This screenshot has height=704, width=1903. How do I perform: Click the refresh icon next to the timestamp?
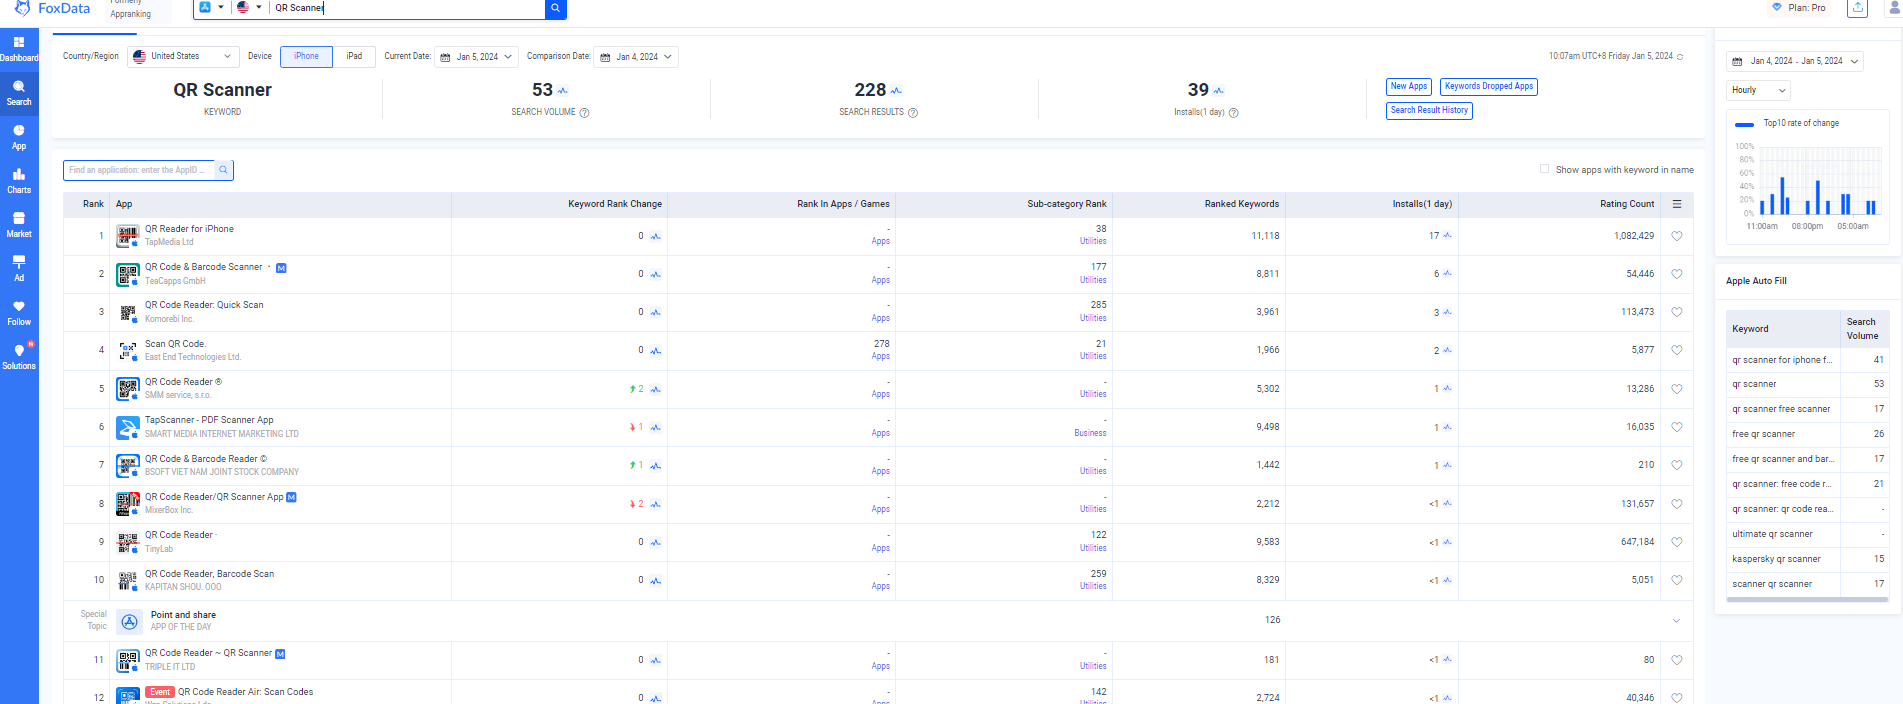pos(1680,57)
